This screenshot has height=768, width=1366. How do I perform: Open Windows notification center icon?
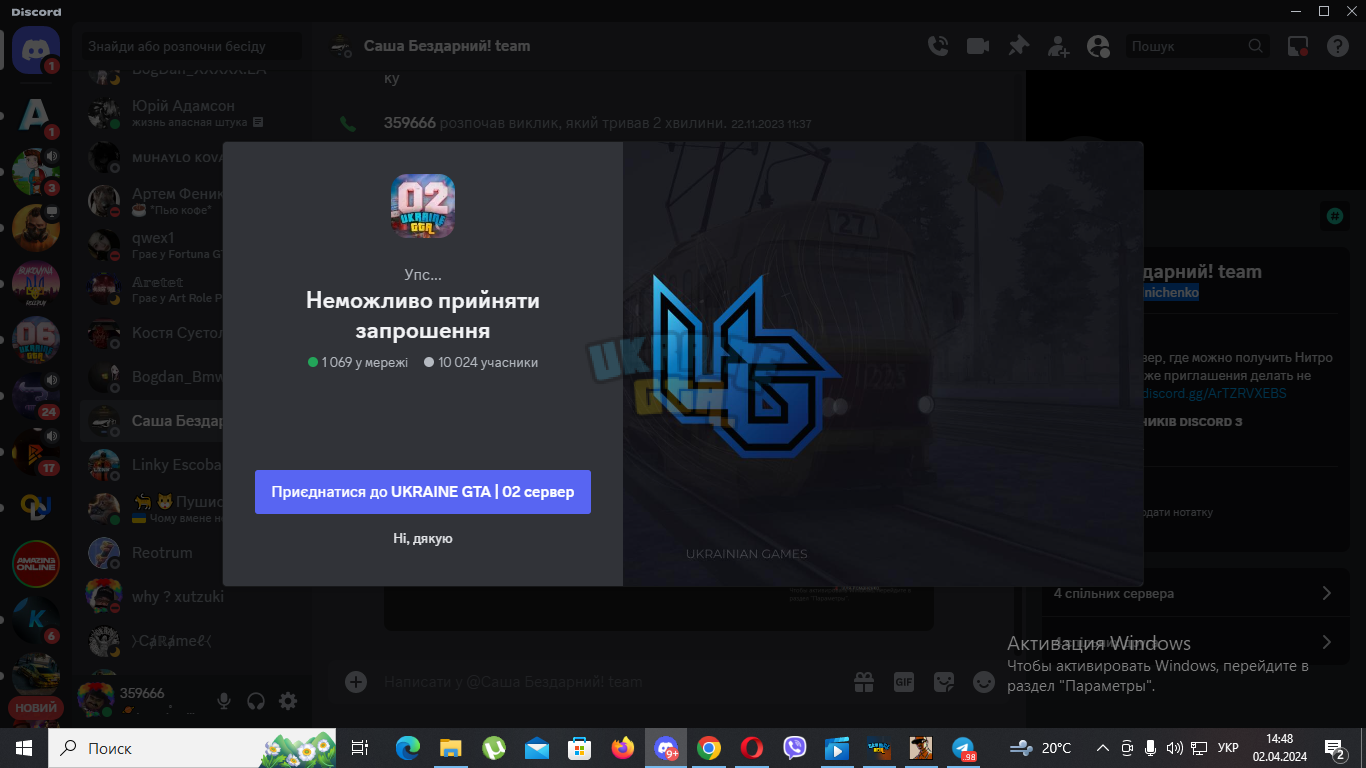[x=1334, y=748]
